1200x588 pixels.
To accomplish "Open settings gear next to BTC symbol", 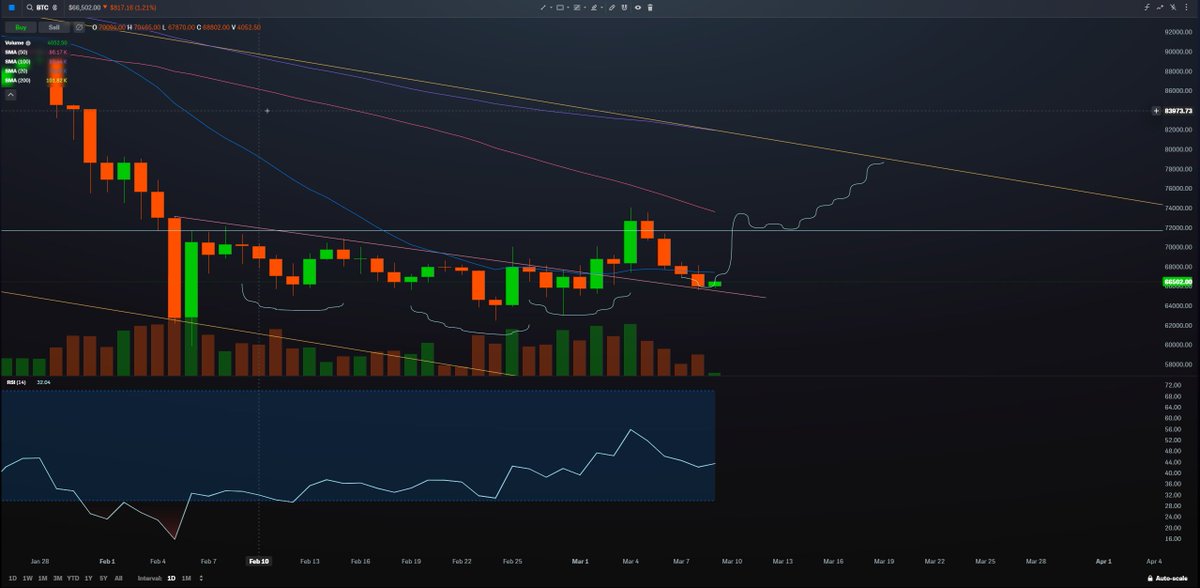I will click(x=55, y=8).
